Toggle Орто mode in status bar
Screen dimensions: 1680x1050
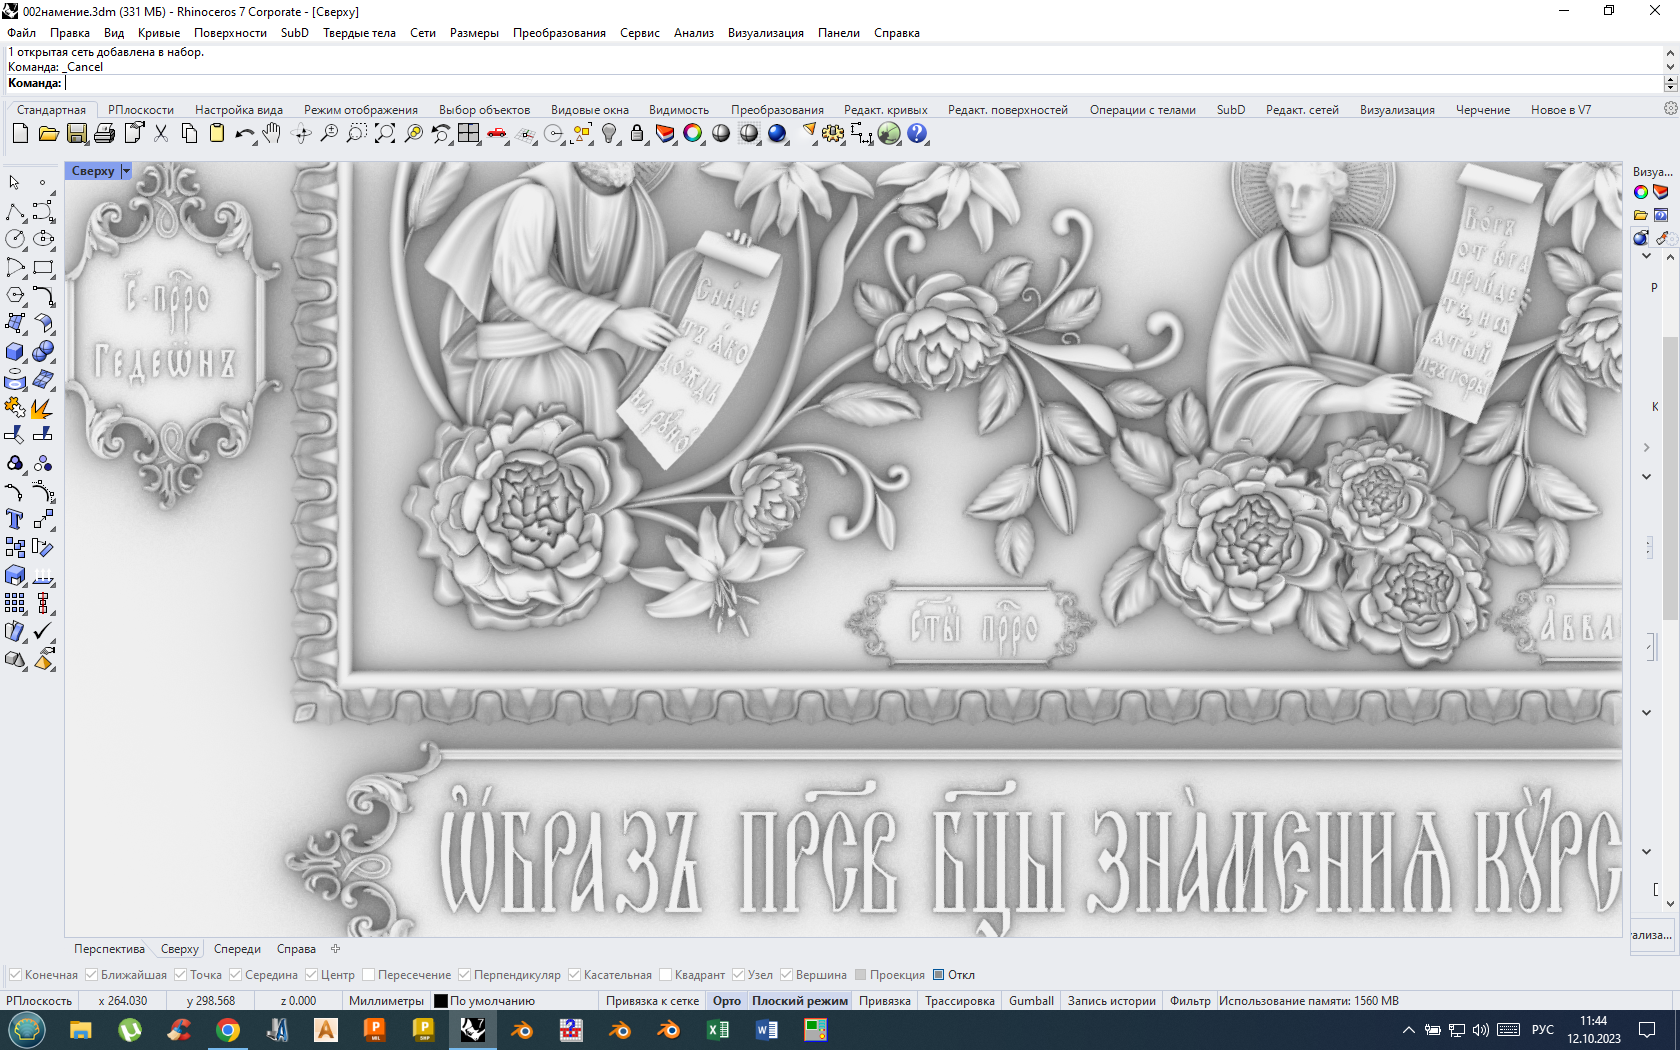pos(727,1001)
